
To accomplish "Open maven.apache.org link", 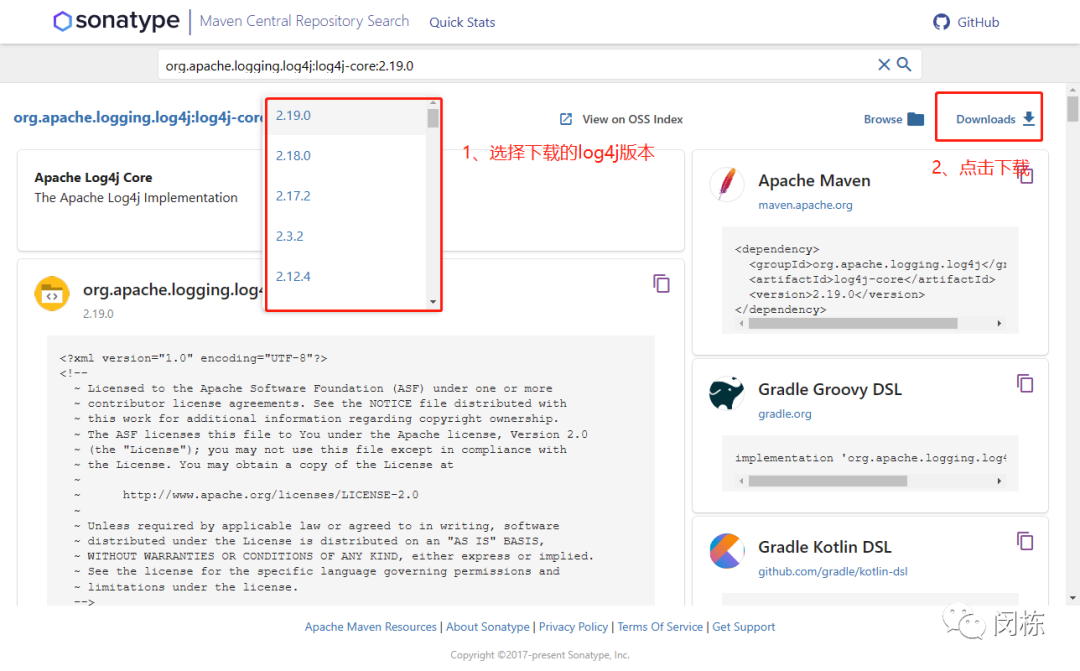I will [805, 205].
